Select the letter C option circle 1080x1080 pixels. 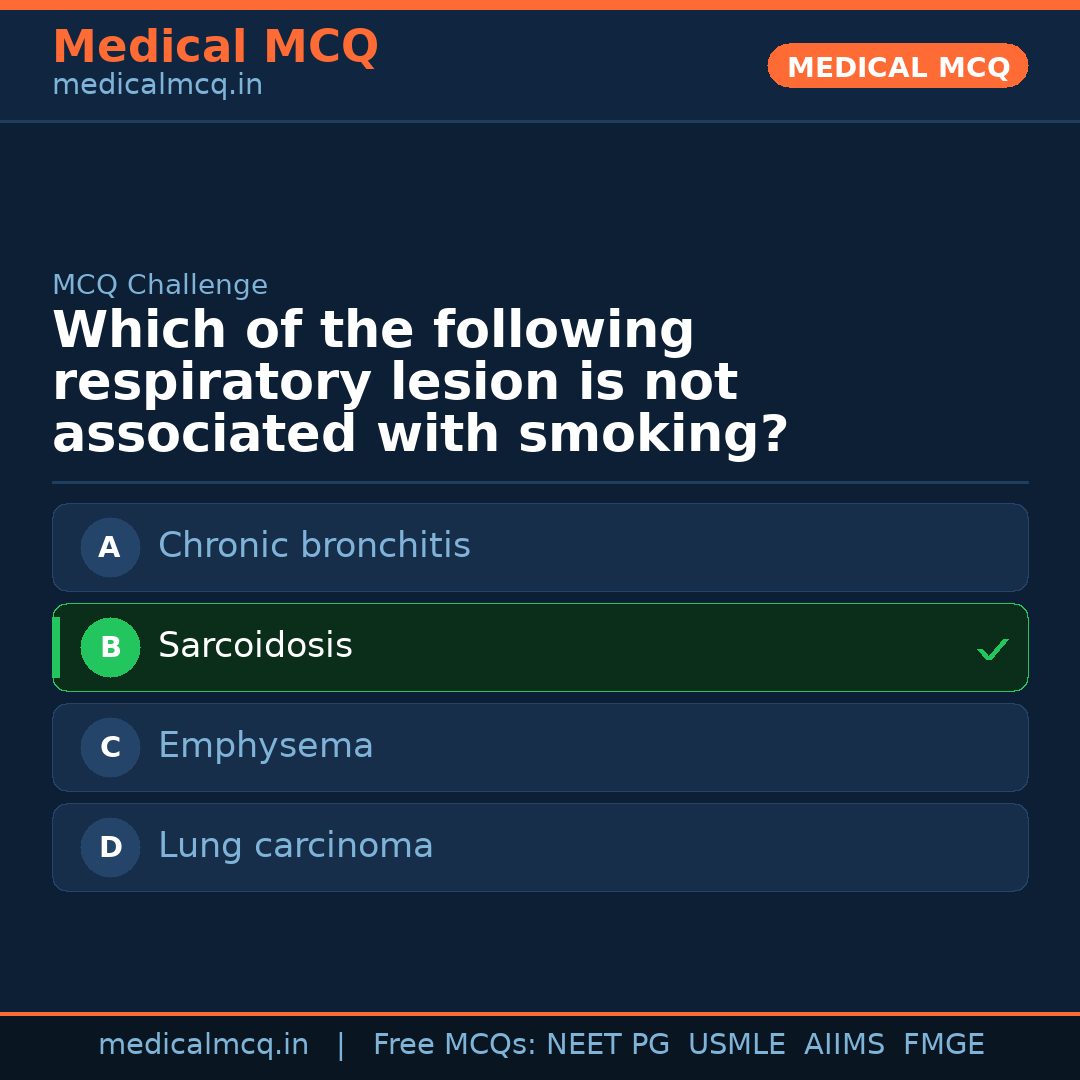tap(110, 747)
